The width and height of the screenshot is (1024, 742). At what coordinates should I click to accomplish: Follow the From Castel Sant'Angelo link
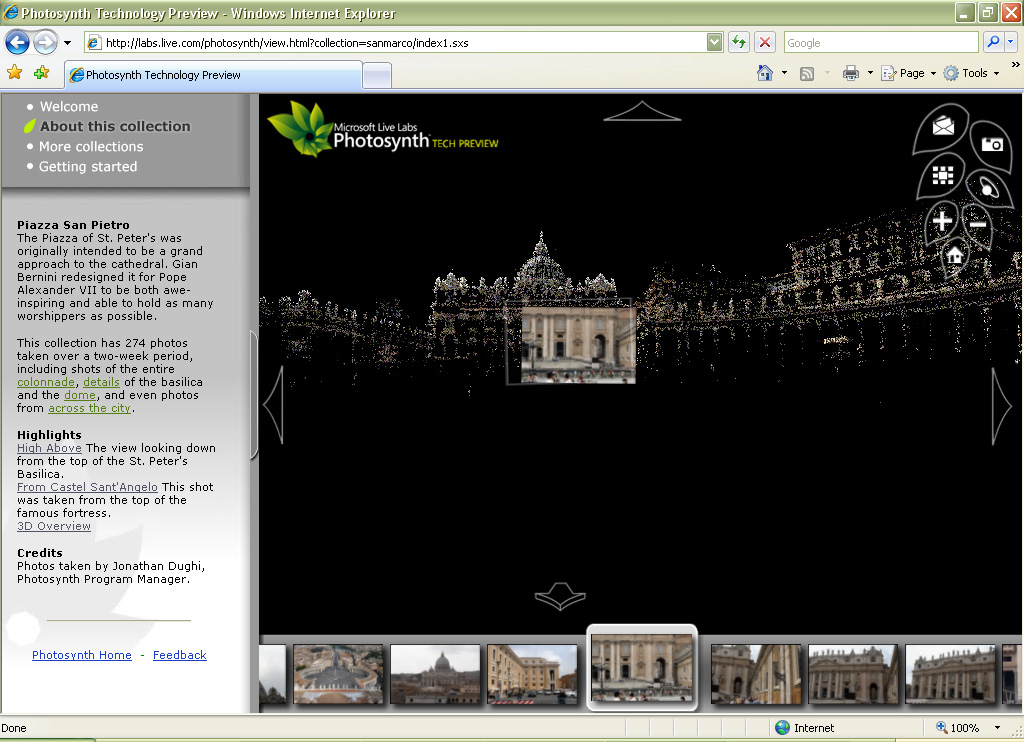pos(87,487)
